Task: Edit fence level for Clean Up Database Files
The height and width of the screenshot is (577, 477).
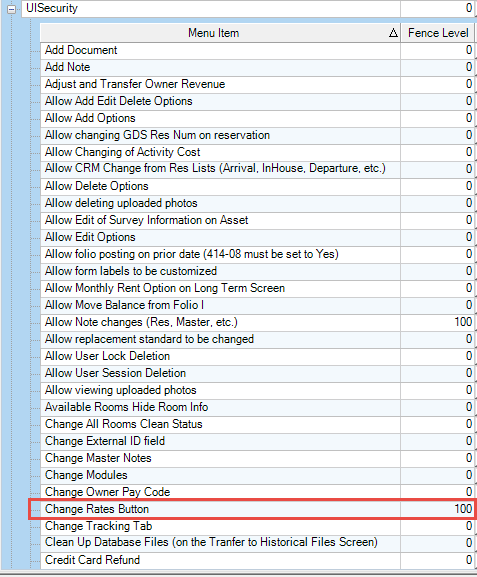Action: coord(438,543)
